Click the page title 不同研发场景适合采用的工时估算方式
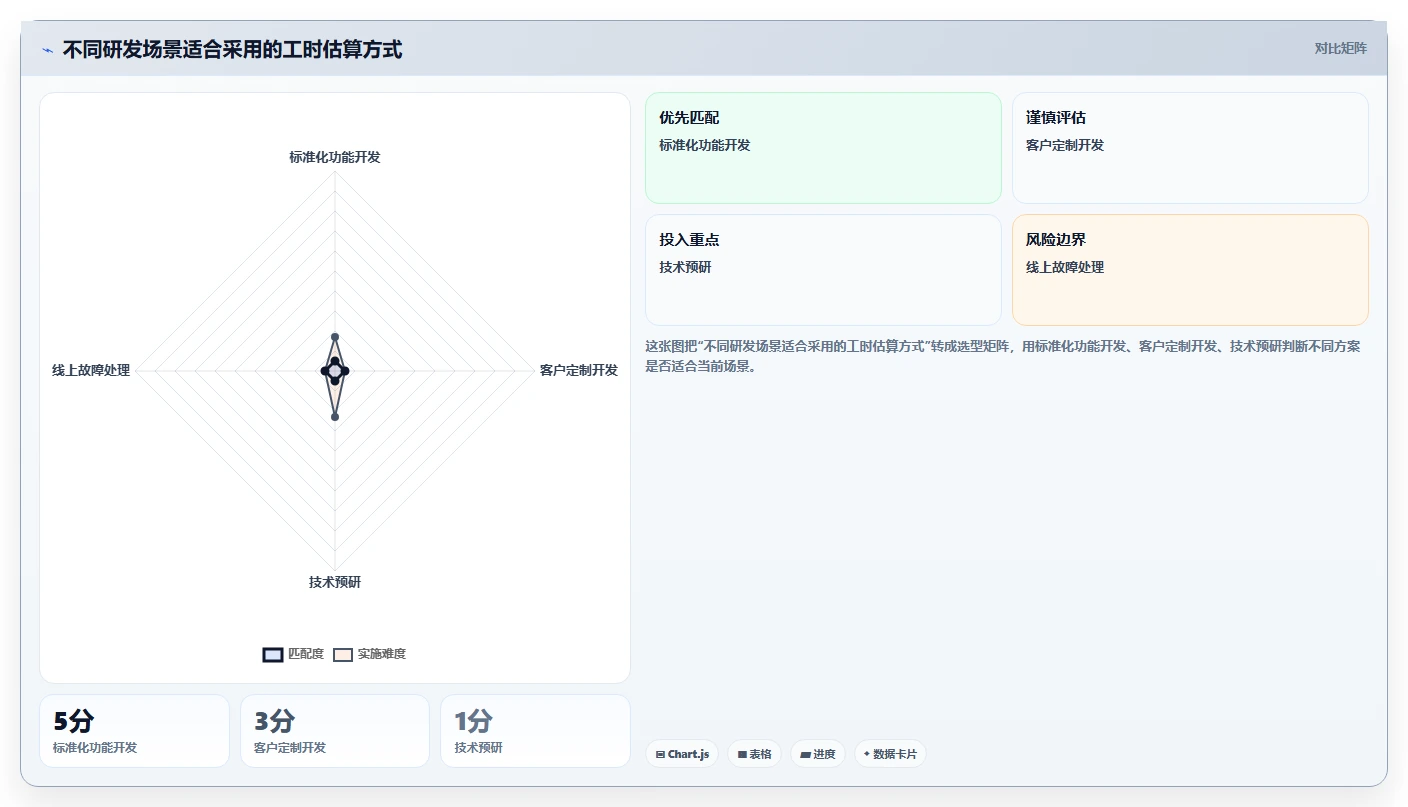 233,50
